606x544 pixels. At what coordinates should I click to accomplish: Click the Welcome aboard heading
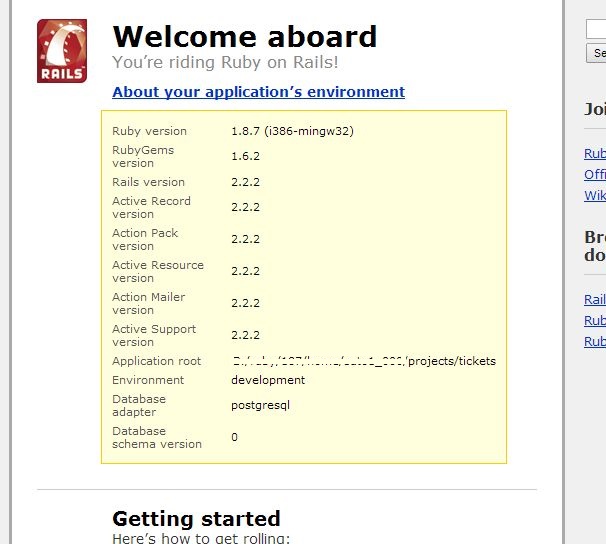[245, 36]
